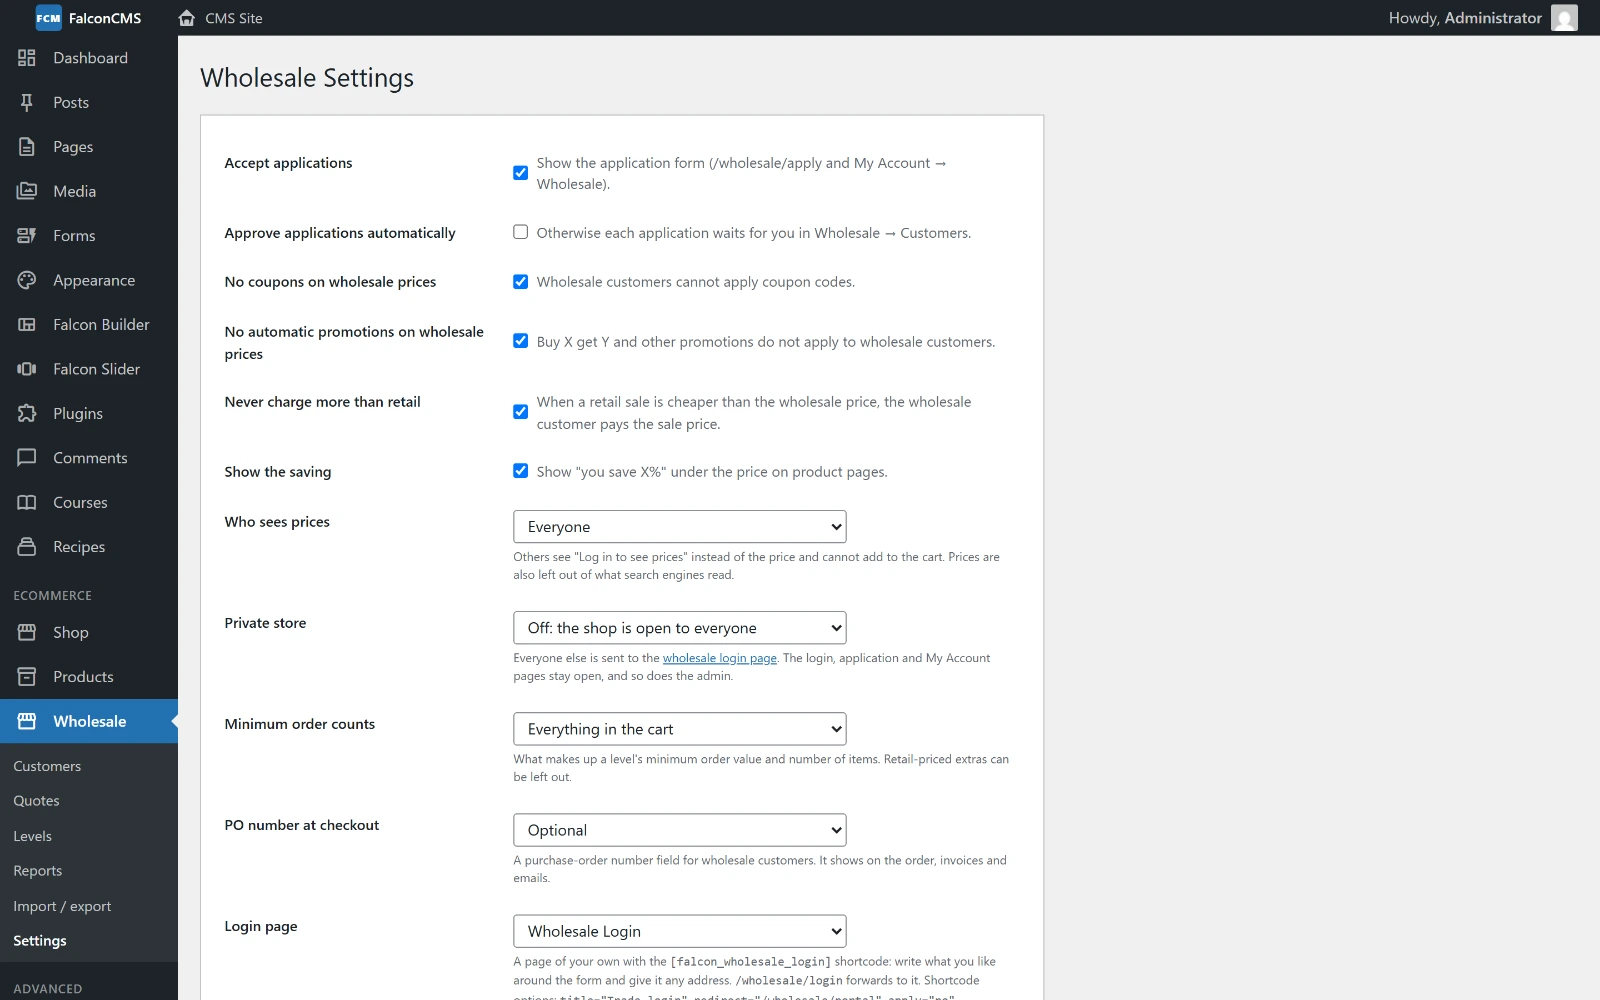Follow the wholesale login page link
This screenshot has height=1000, width=1600.
pyautogui.click(x=720, y=658)
